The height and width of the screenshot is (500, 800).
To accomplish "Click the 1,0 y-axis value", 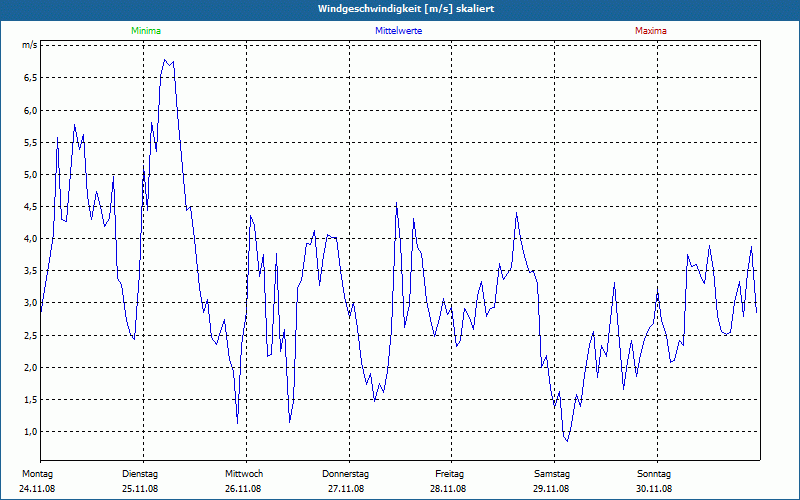I will coord(30,432).
